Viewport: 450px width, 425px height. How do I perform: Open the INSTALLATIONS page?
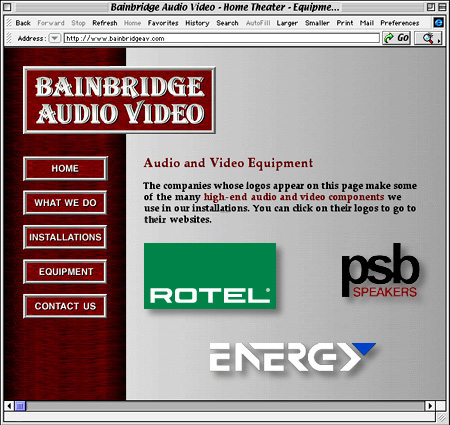65,237
